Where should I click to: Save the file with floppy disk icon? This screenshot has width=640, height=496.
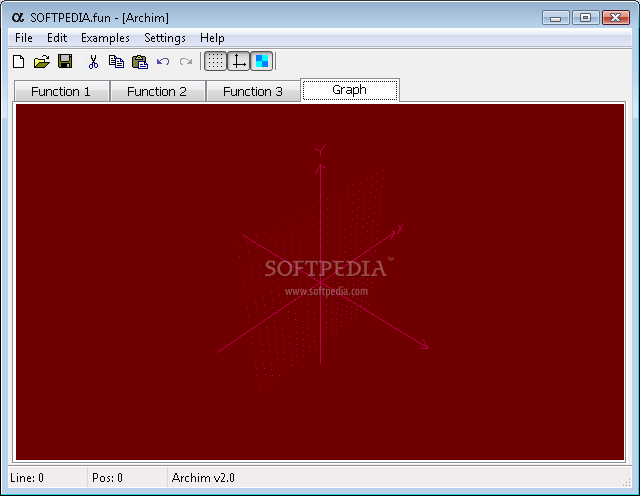(x=65, y=62)
